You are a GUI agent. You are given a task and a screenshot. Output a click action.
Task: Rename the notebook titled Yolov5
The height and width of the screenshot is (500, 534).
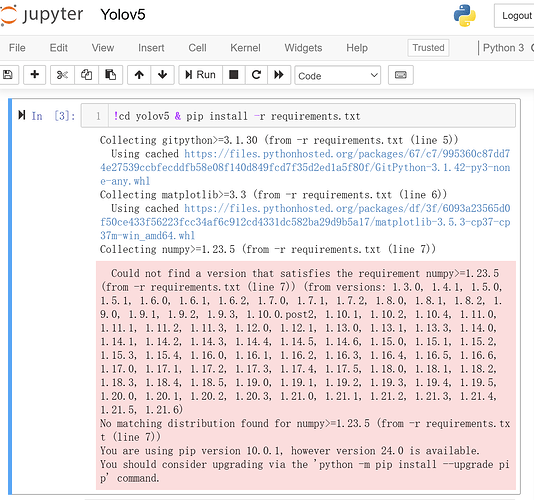(x=123, y=15)
